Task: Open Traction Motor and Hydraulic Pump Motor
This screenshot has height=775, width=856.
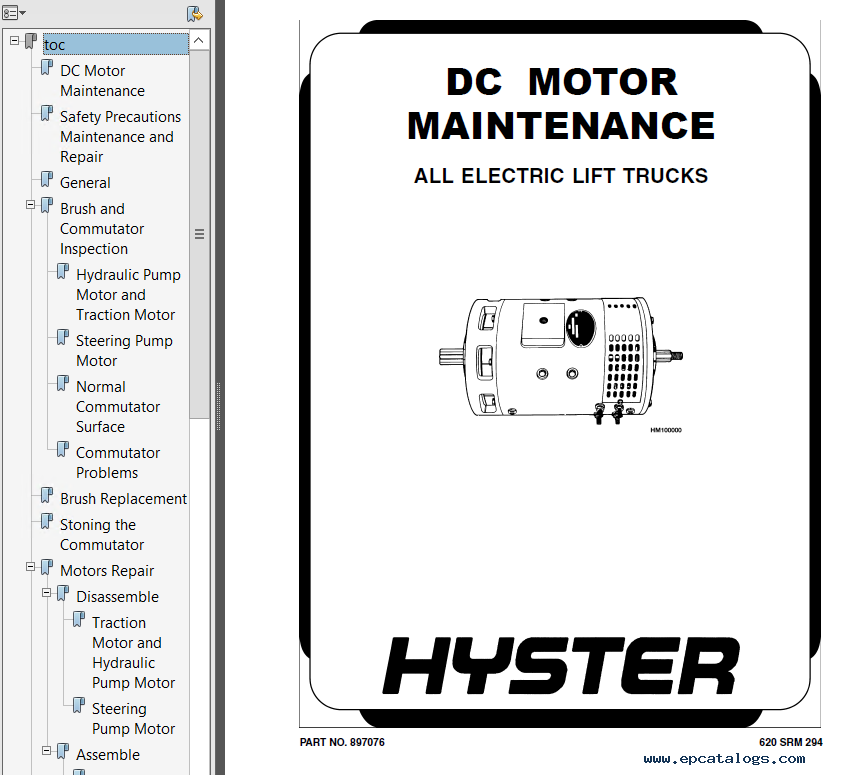Action: pos(133,653)
